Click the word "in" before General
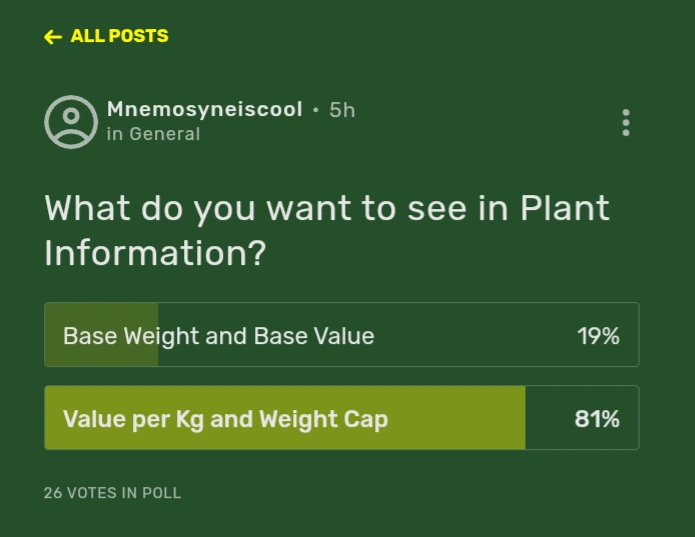Image resolution: width=695 pixels, height=537 pixels. [x=115, y=134]
